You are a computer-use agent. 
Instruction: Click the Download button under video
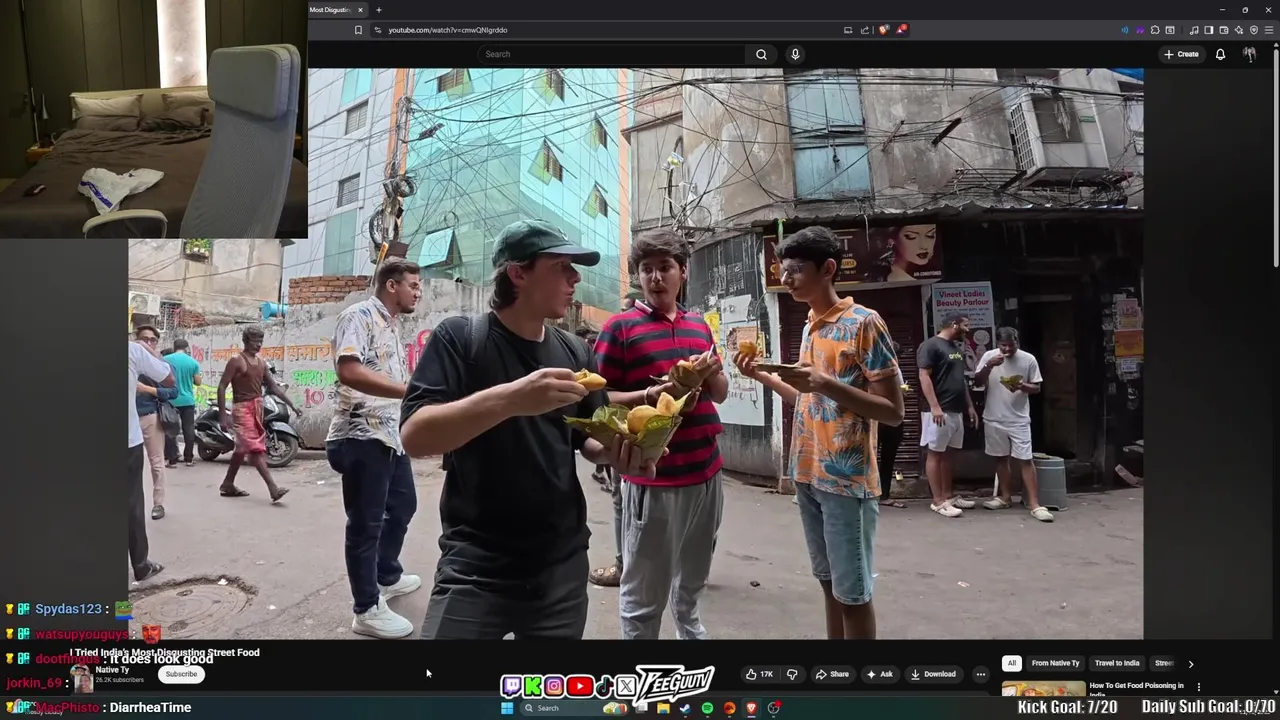pos(933,674)
